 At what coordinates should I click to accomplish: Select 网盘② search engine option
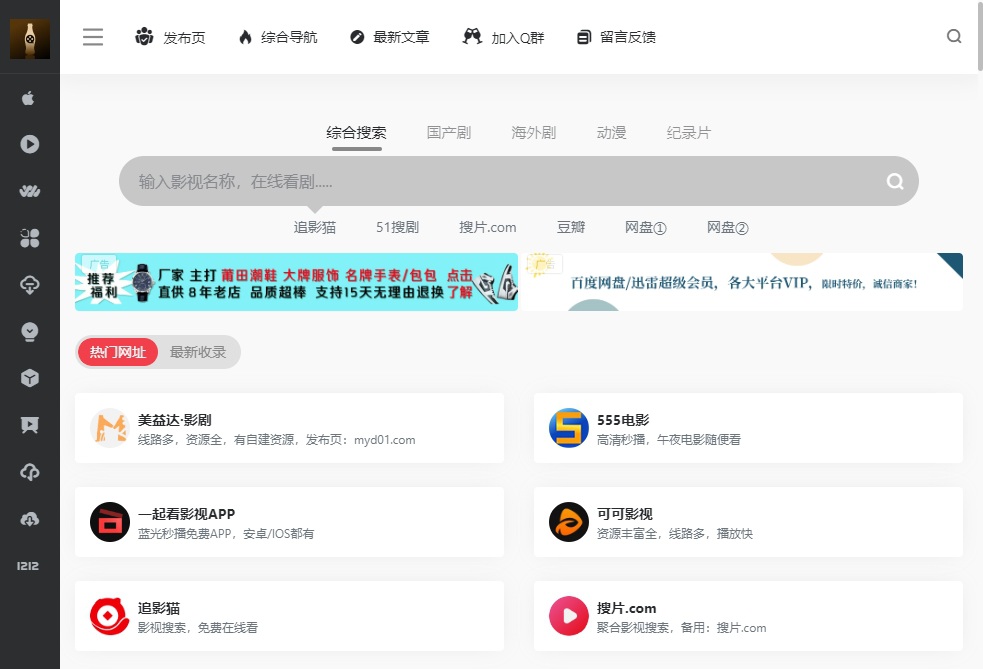728,227
